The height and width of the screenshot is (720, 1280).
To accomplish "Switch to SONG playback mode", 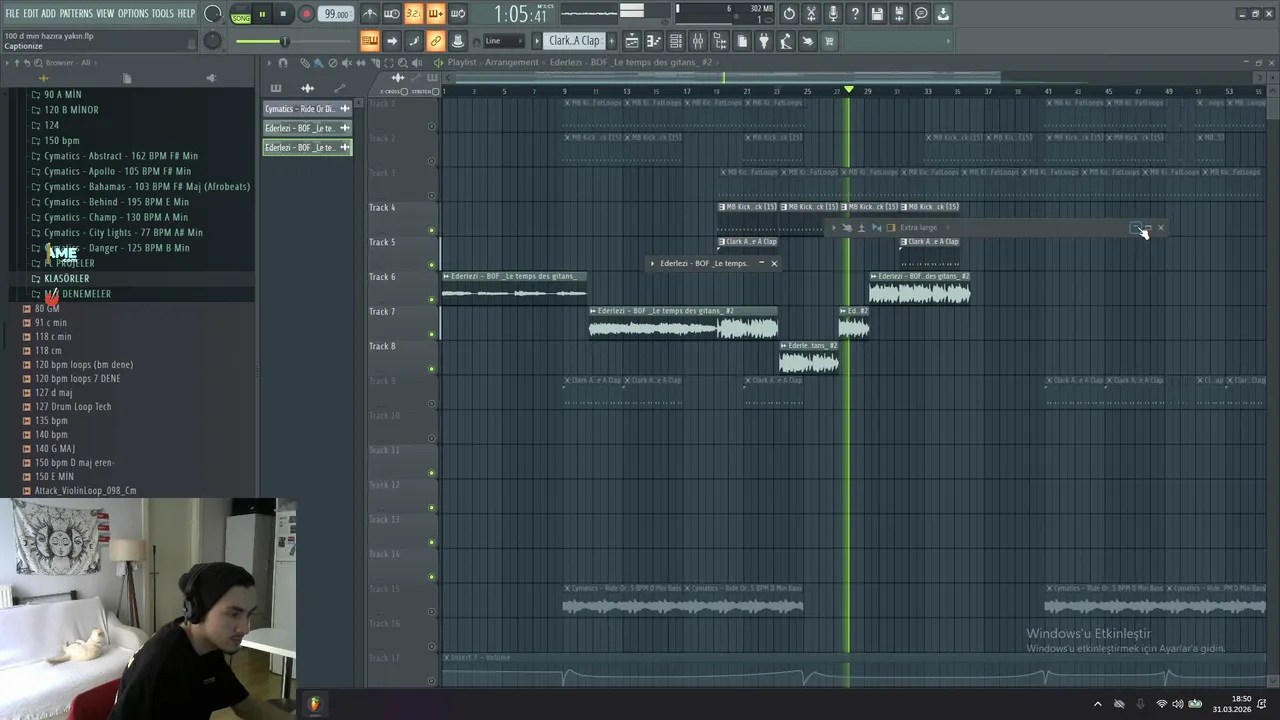I will point(241,18).
